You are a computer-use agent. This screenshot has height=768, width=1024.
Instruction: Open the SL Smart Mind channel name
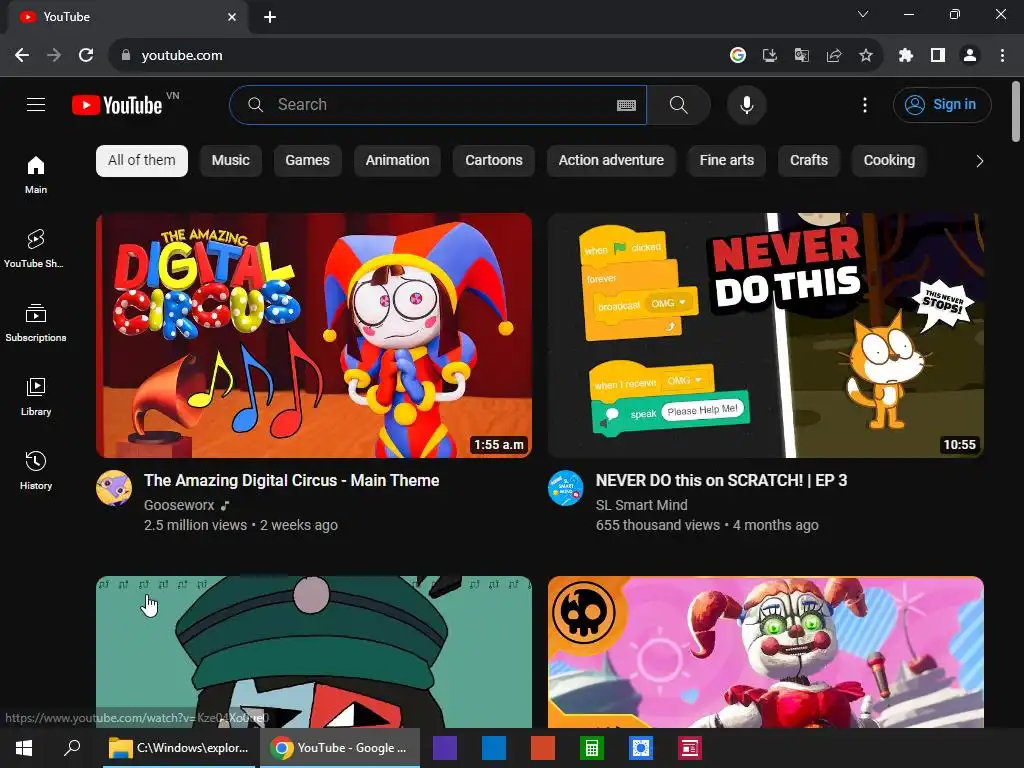(641, 505)
